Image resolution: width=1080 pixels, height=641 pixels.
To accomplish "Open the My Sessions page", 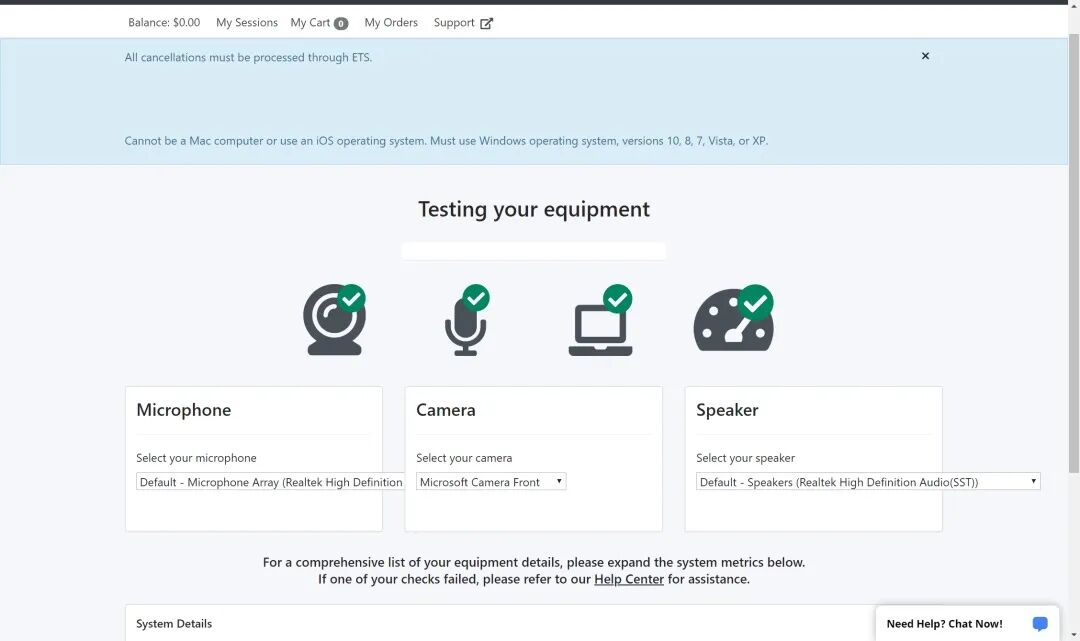I will 247,23.
